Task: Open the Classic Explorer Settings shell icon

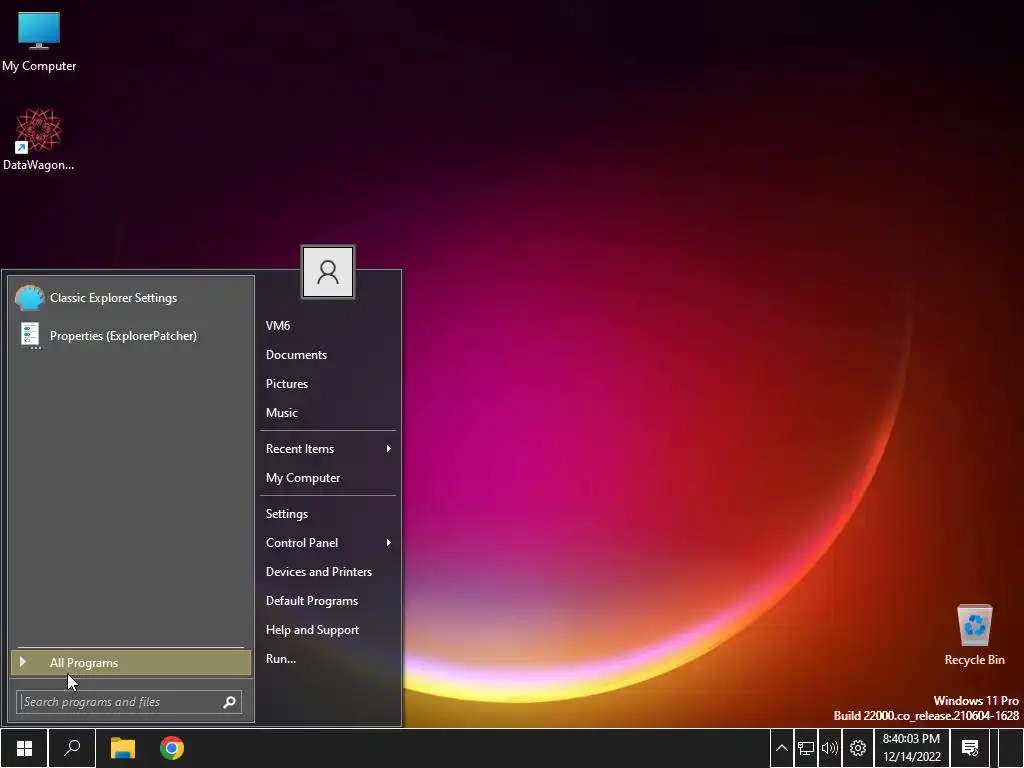Action: [29, 298]
